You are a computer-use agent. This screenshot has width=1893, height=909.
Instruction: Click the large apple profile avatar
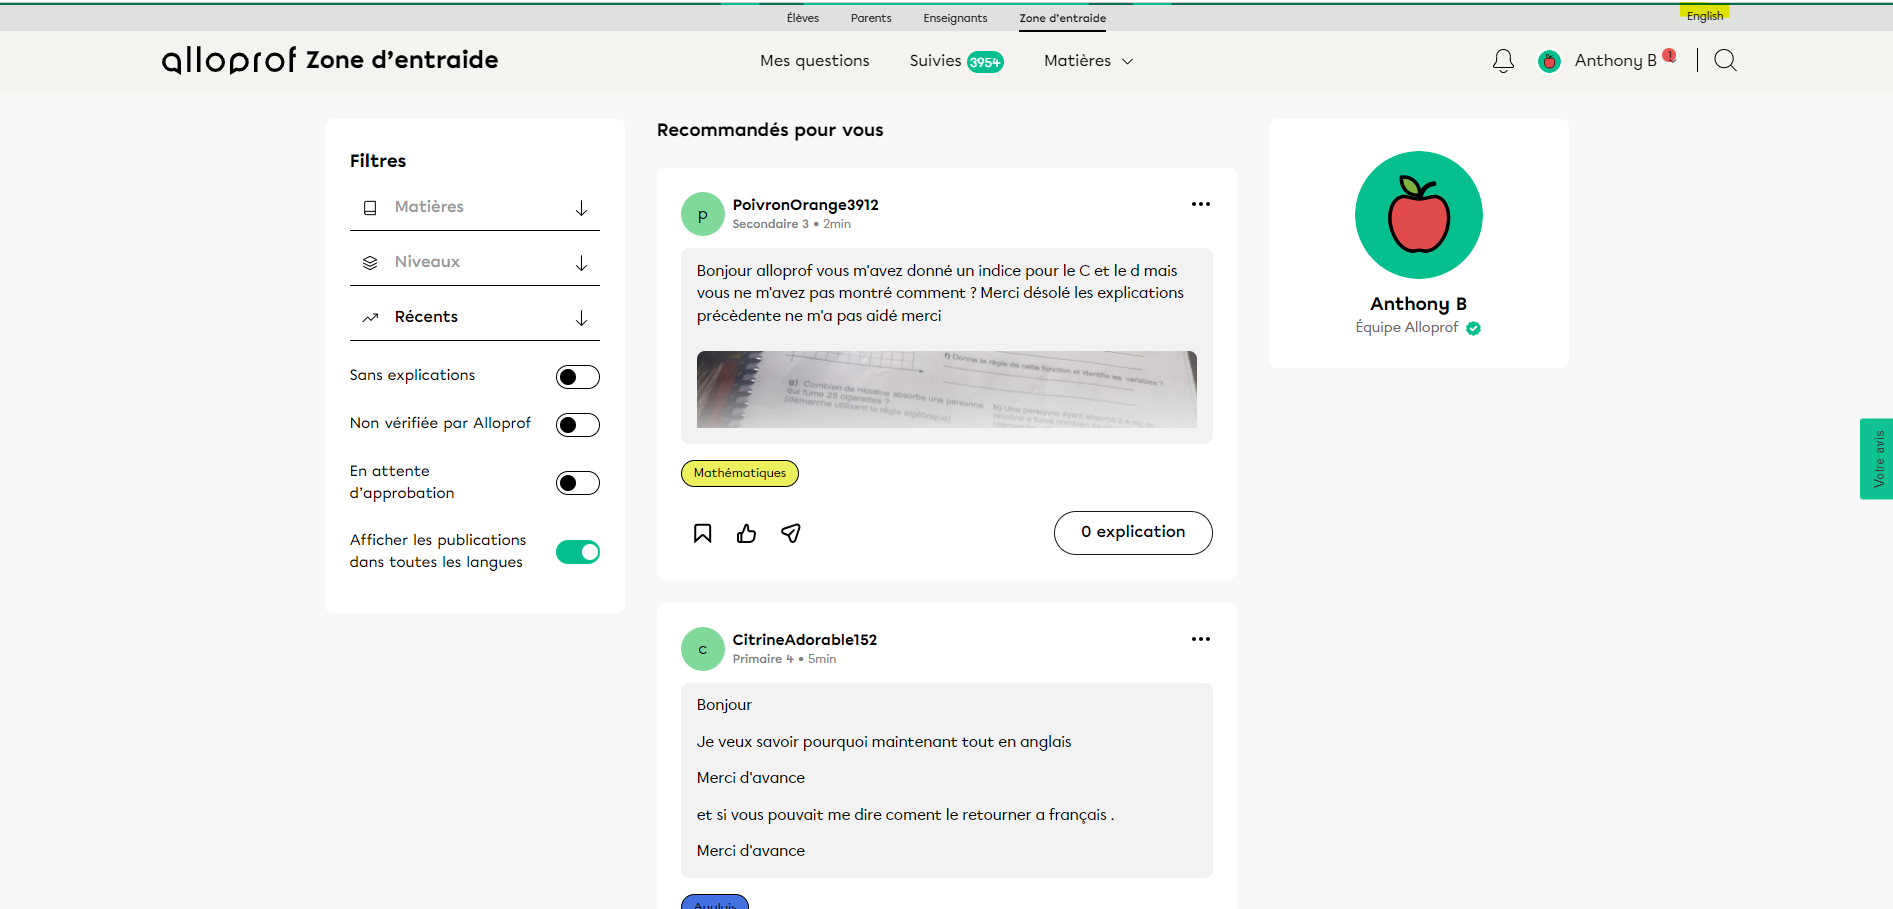click(1418, 215)
